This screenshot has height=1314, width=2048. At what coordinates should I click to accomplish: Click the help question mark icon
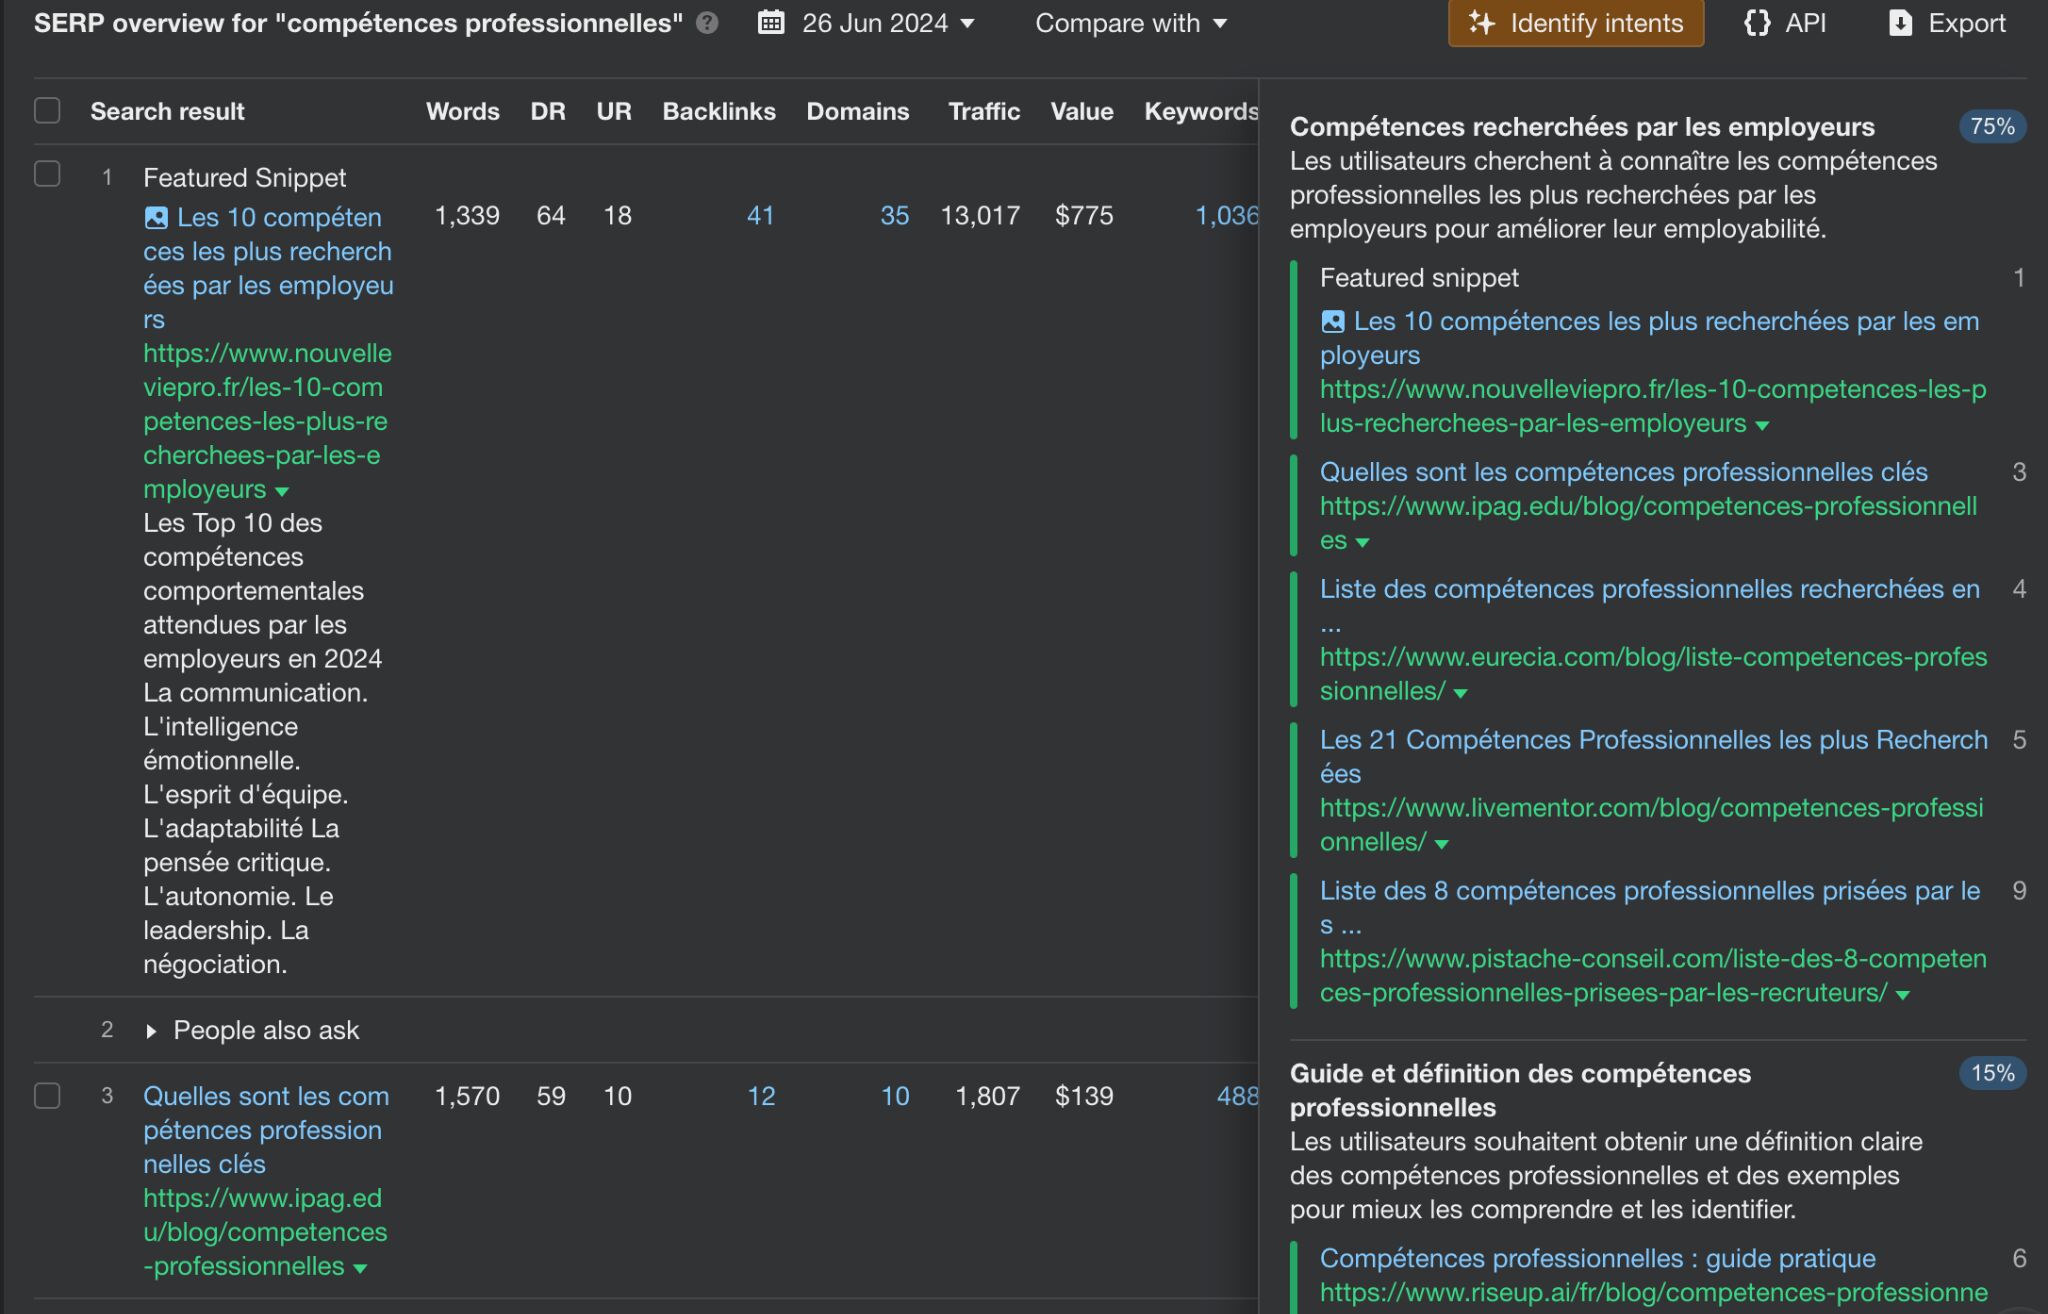tap(707, 23)
